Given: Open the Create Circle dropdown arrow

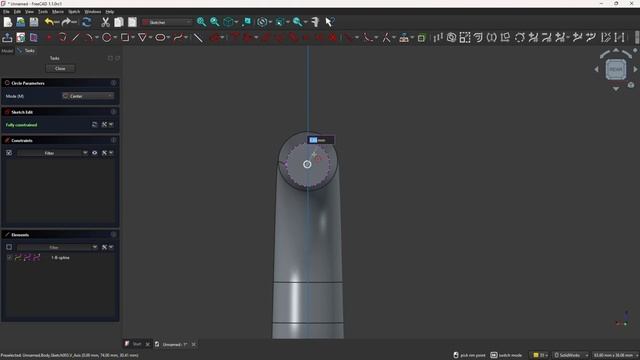Looking at the screenshot, I should (x=115, y=38).
